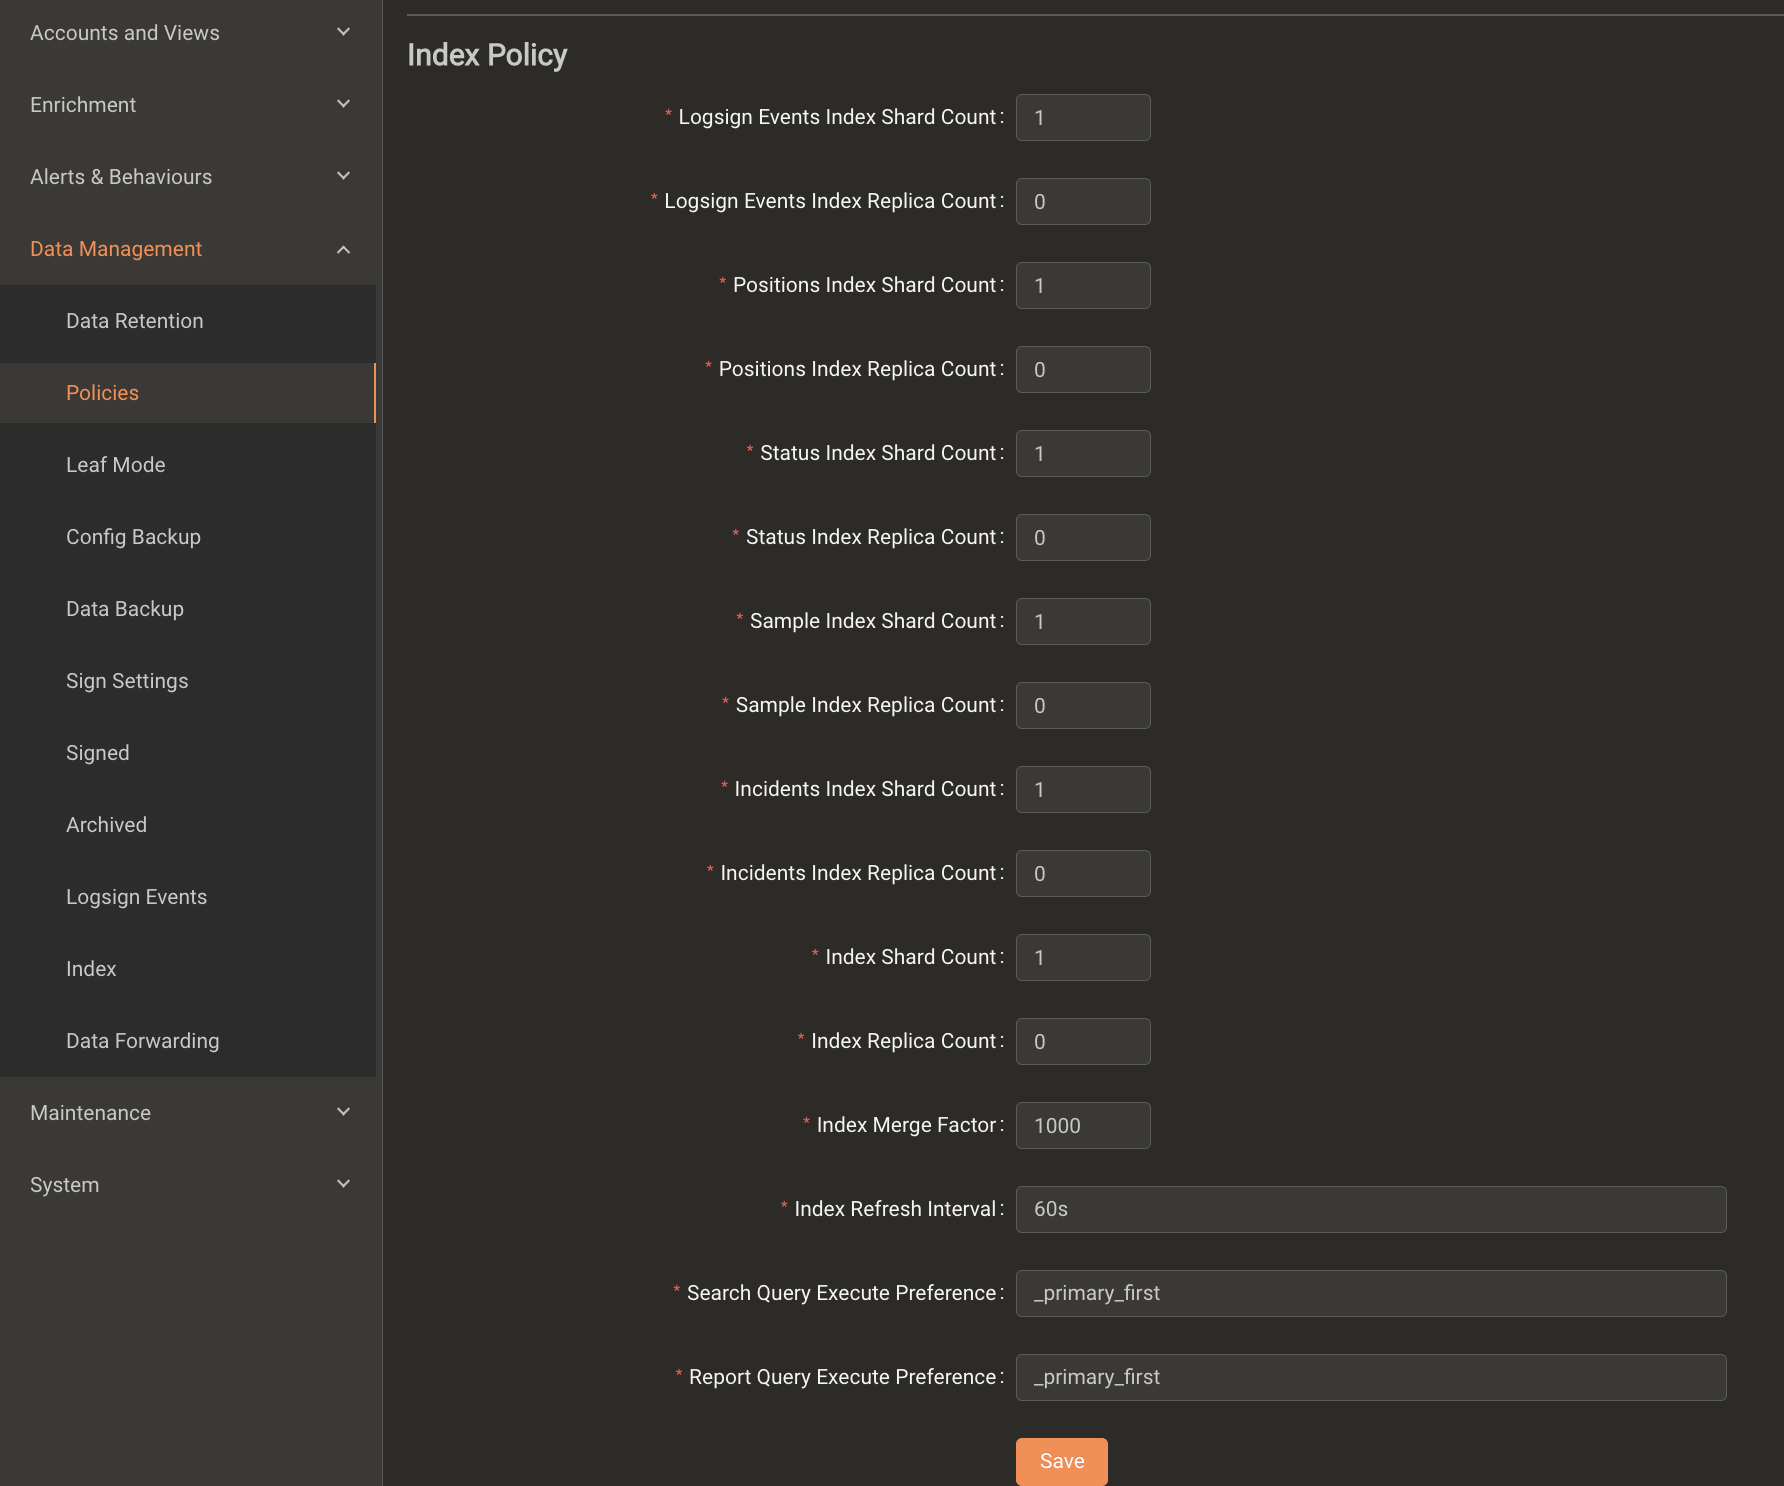Select Report Query Execute Preference label
The width and height of the screenshot is (1784, 1486).
tap(842, 1377)
